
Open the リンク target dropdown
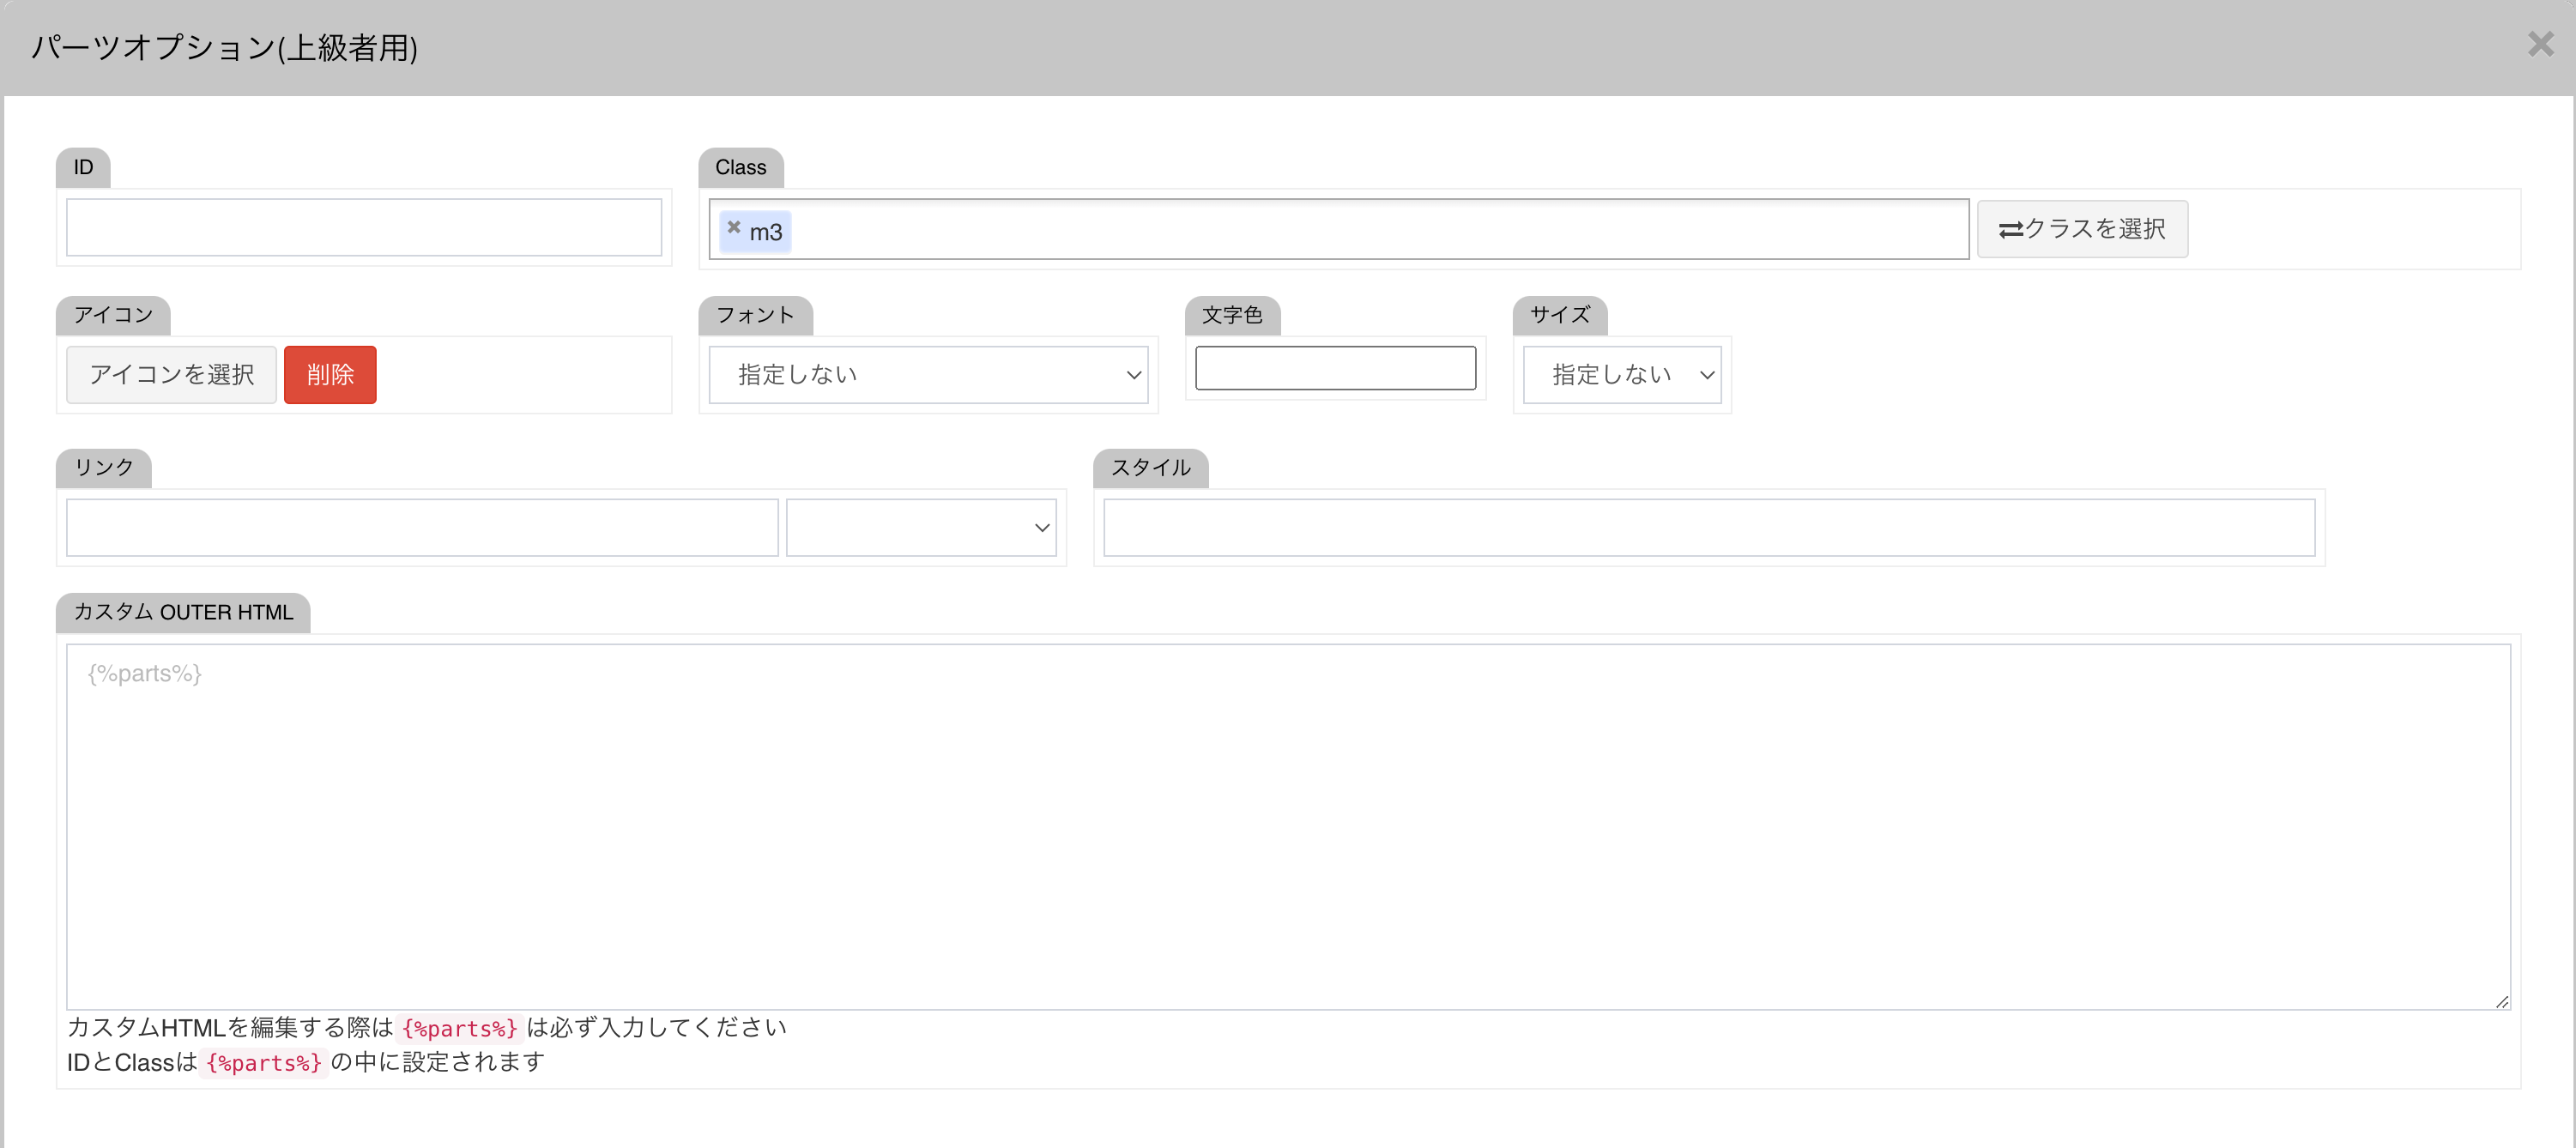click(x=921, y=527)
